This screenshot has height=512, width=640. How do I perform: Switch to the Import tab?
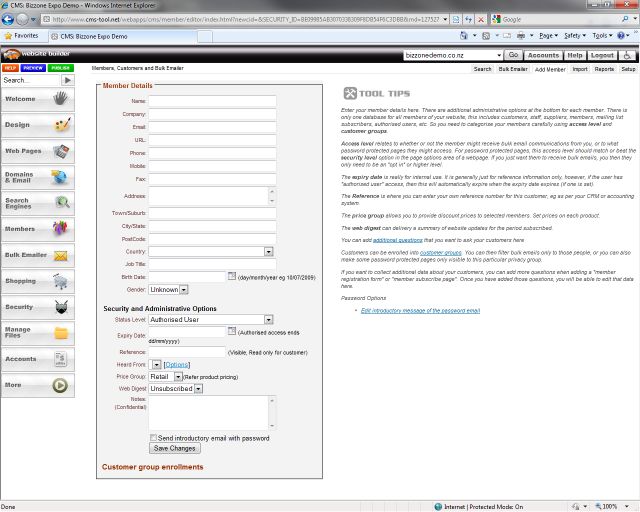click(x=580, y=69)
